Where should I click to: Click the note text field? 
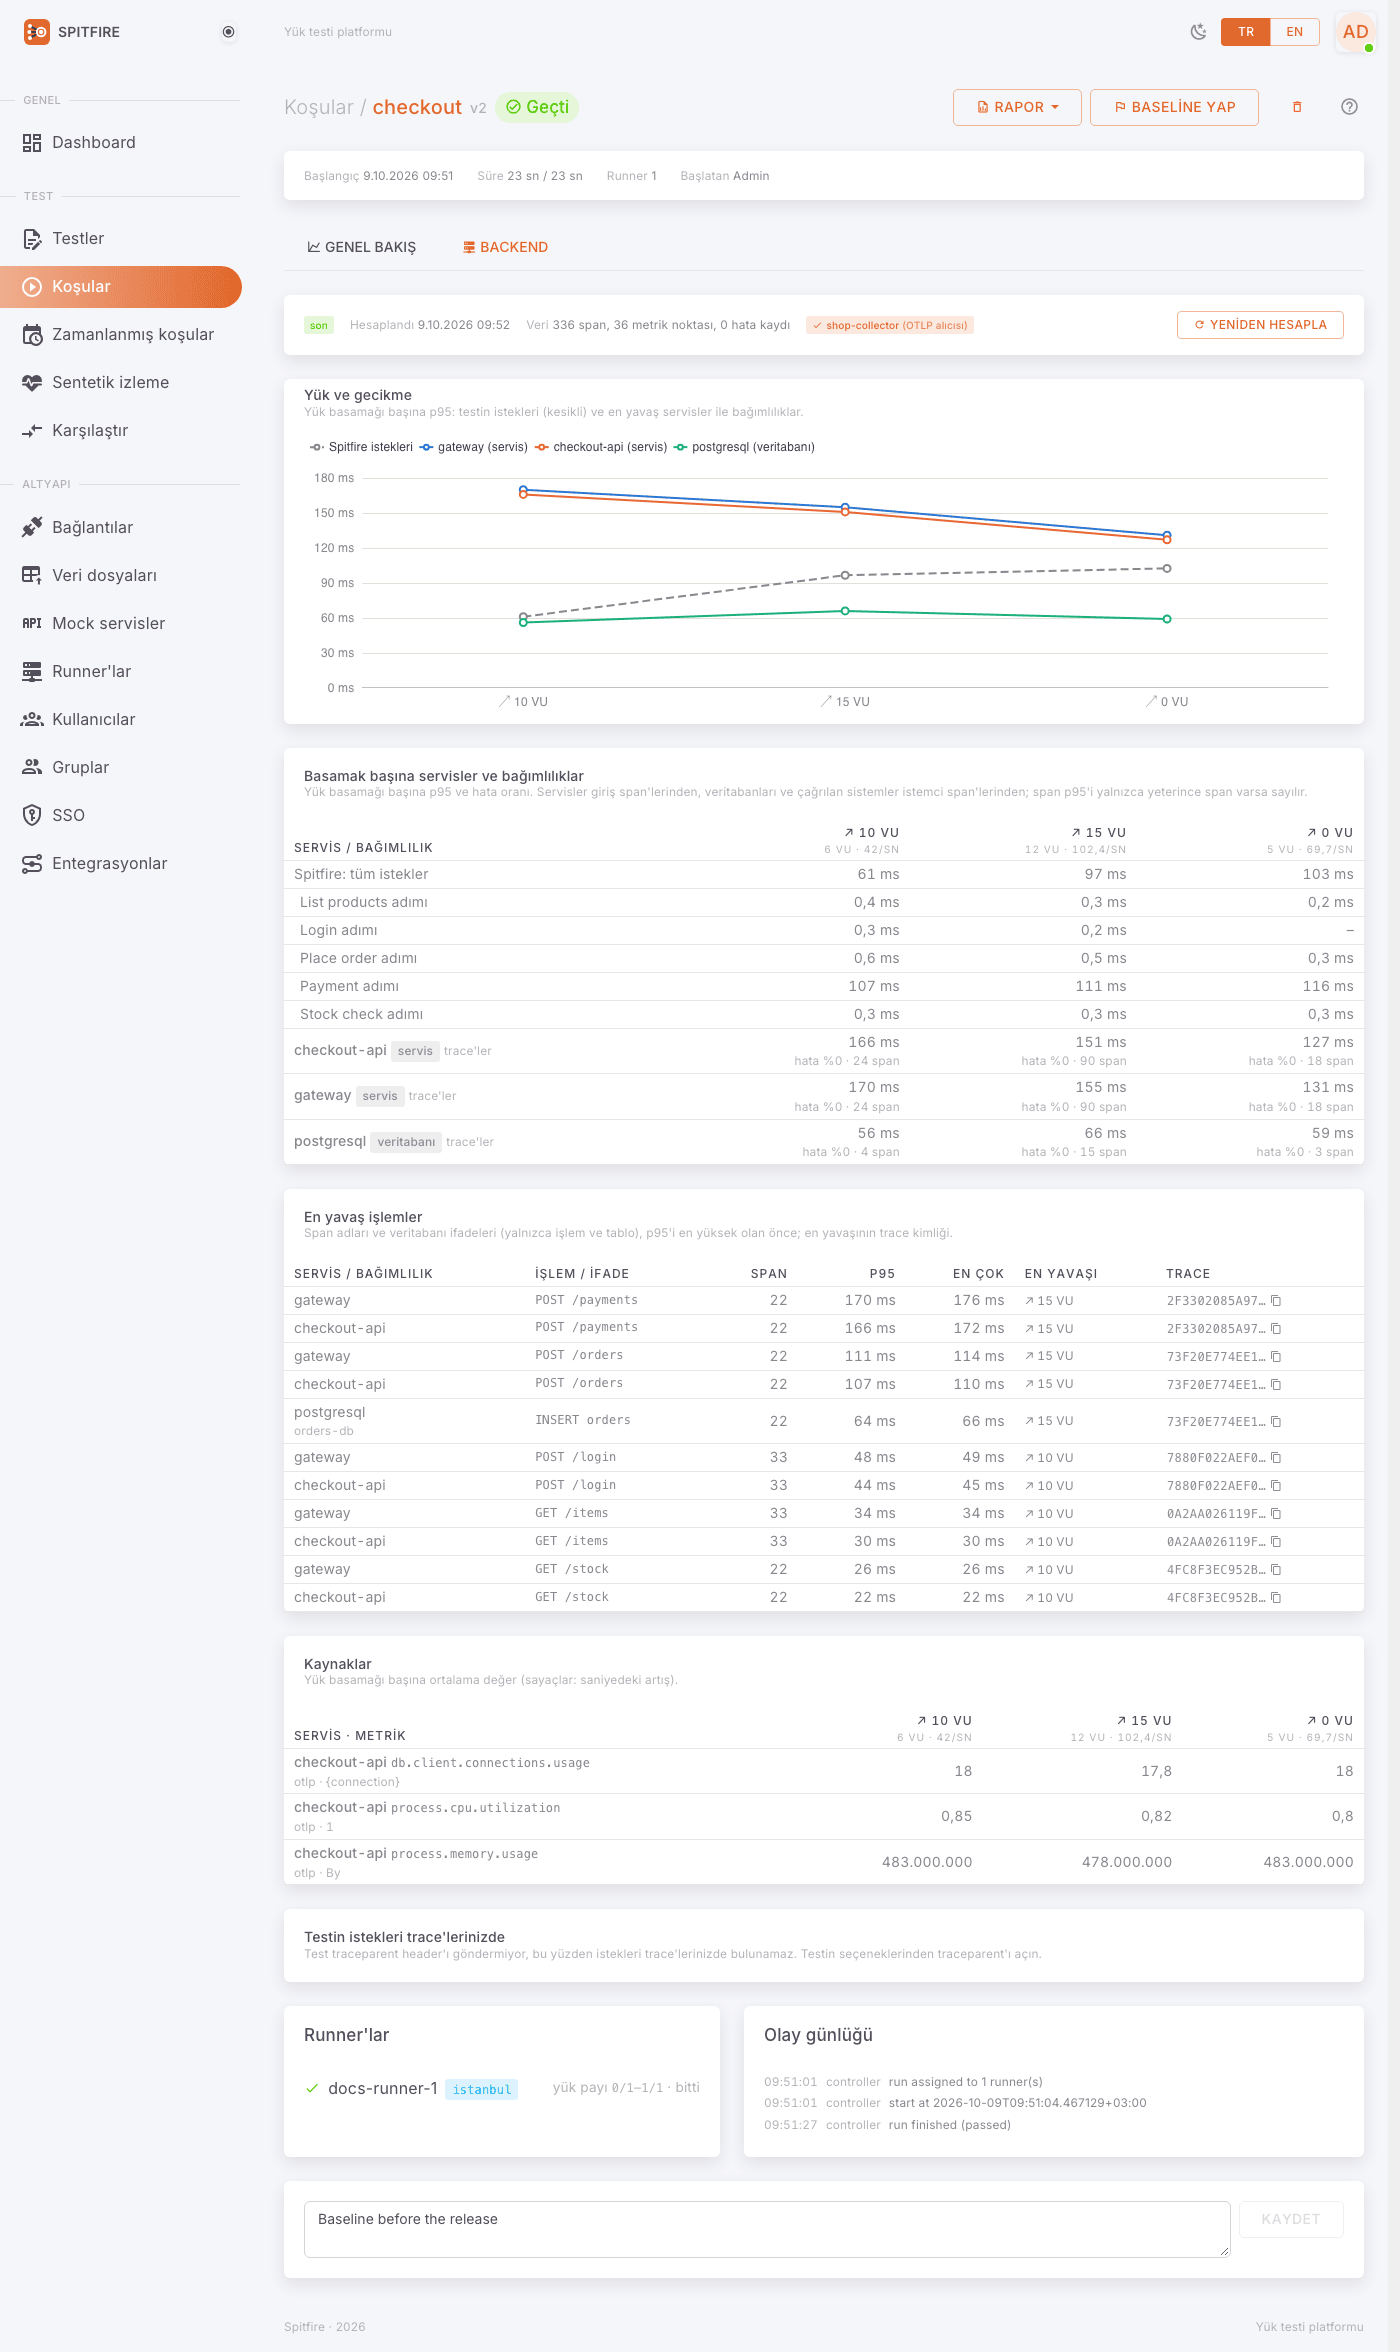pyautogui.click(x=767, y=2229)
